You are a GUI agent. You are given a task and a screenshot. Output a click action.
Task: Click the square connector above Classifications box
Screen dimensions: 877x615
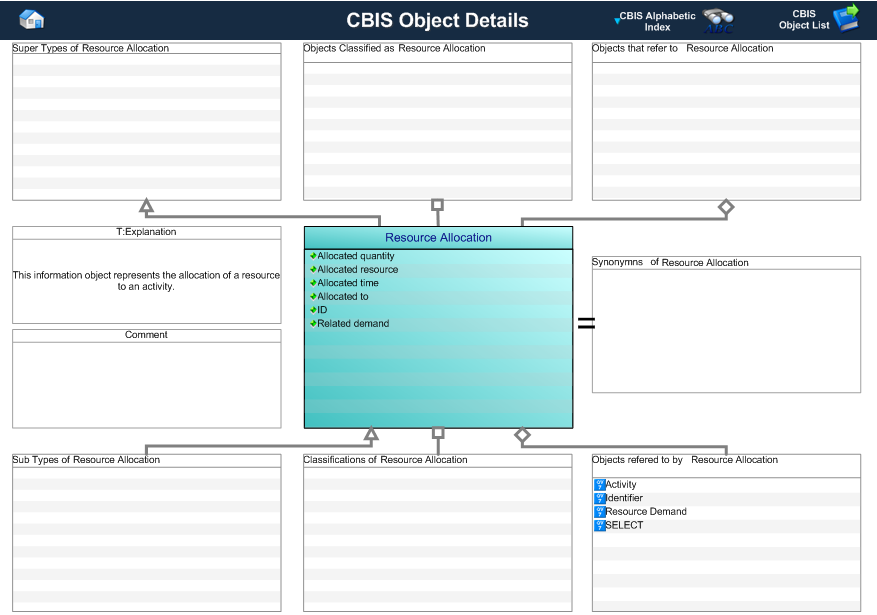pos(438,433)
